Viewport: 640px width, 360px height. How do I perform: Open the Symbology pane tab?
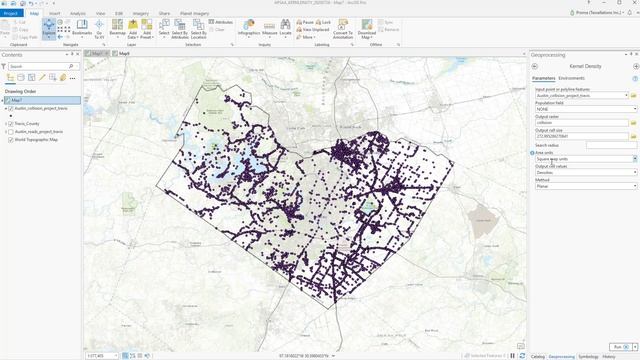coord(588,357)
